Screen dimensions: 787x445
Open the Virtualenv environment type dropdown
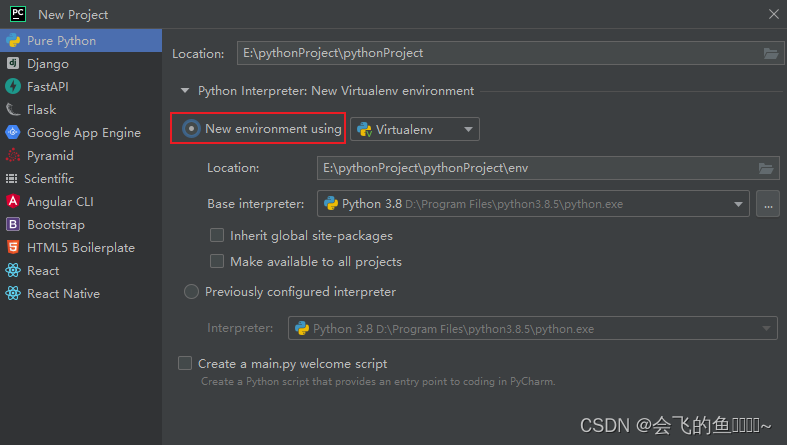point(415,129)
